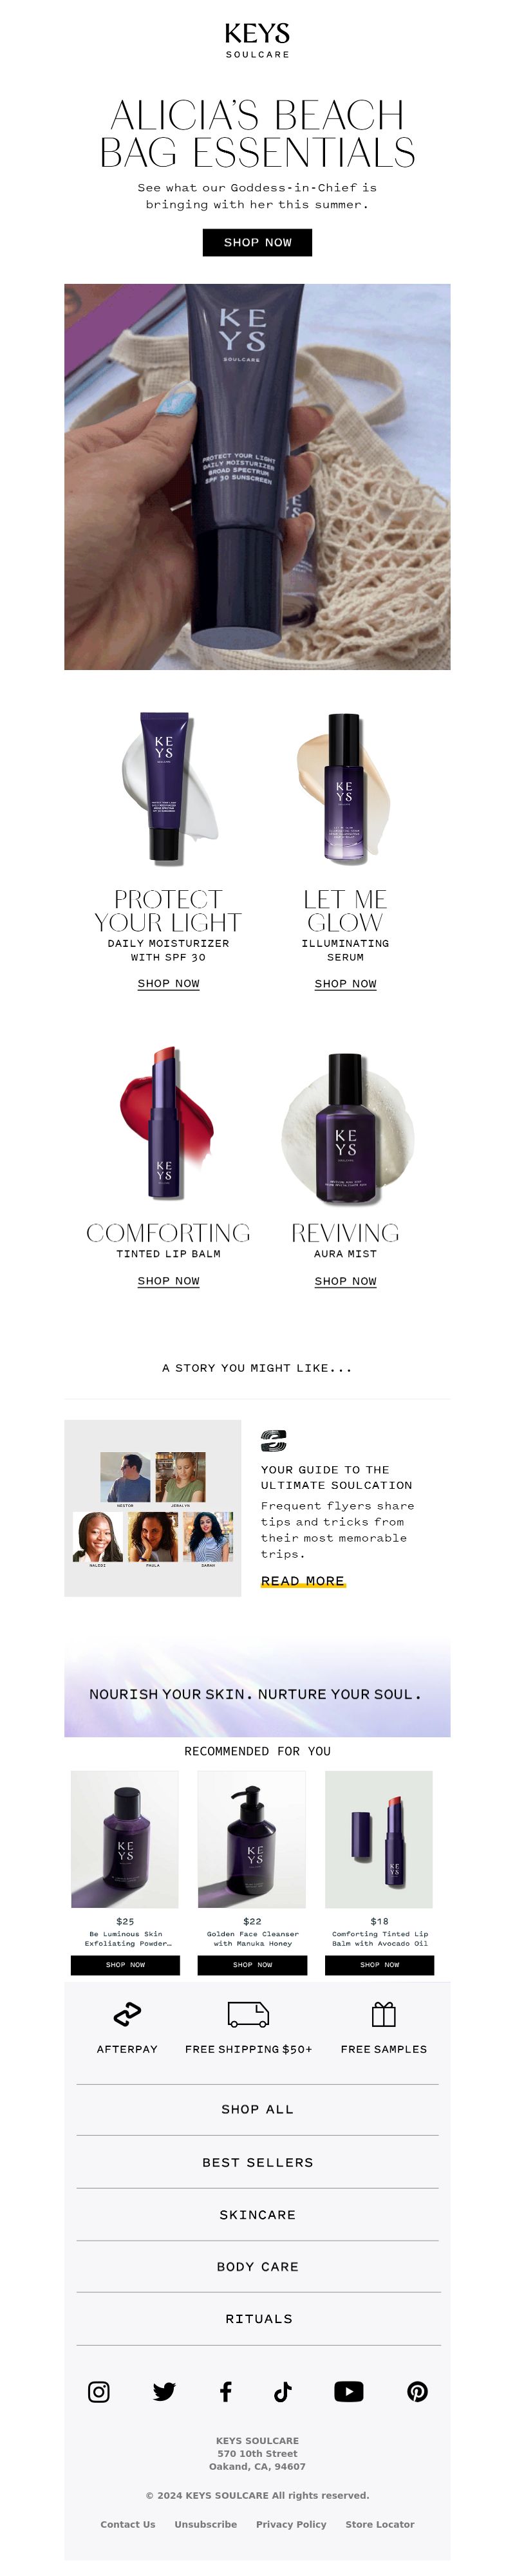Click the free samples gift icon
515x2576 pixels.
384,2013
